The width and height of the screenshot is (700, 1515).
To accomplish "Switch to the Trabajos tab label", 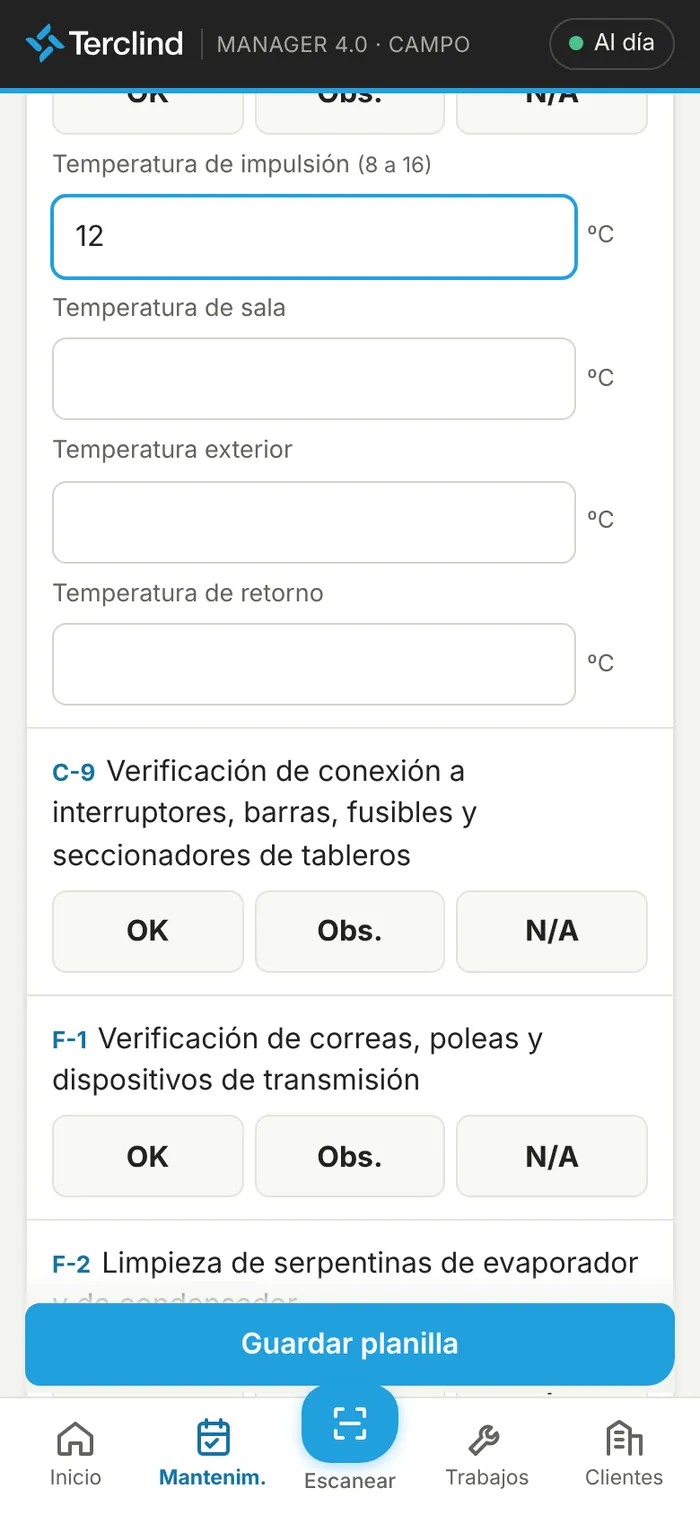I will 487,1478.
